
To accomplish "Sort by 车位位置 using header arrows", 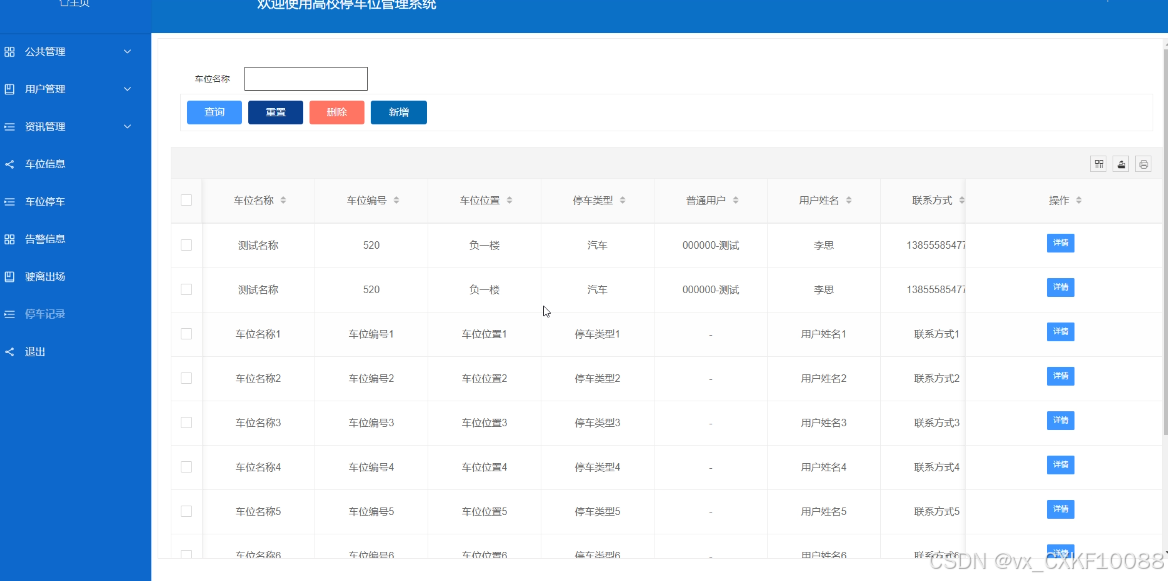I will (510, 200).
